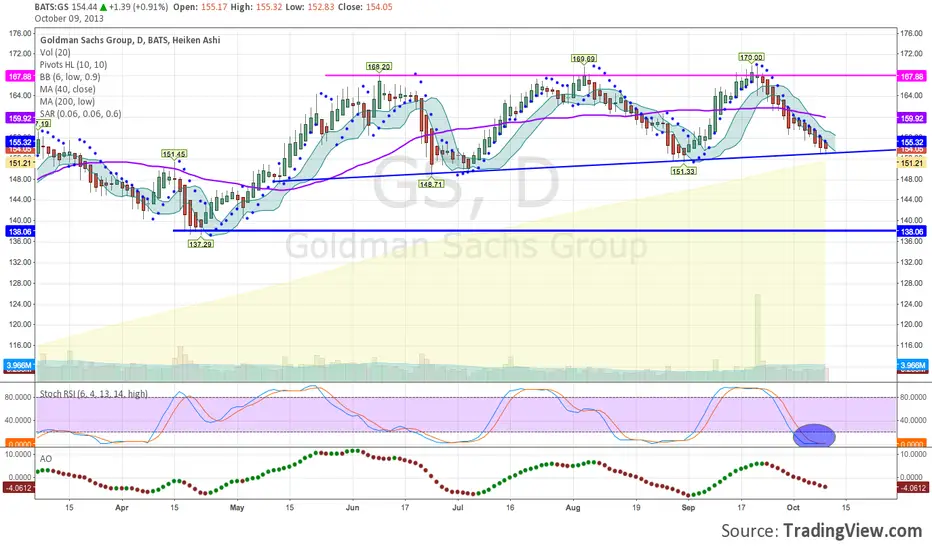Image resolution: width=932 pixels, height=550 pixels.
Task: Click the BB (6, low, 0.9) indicator label
Action: pyautogui.click(x=70, y=77)
